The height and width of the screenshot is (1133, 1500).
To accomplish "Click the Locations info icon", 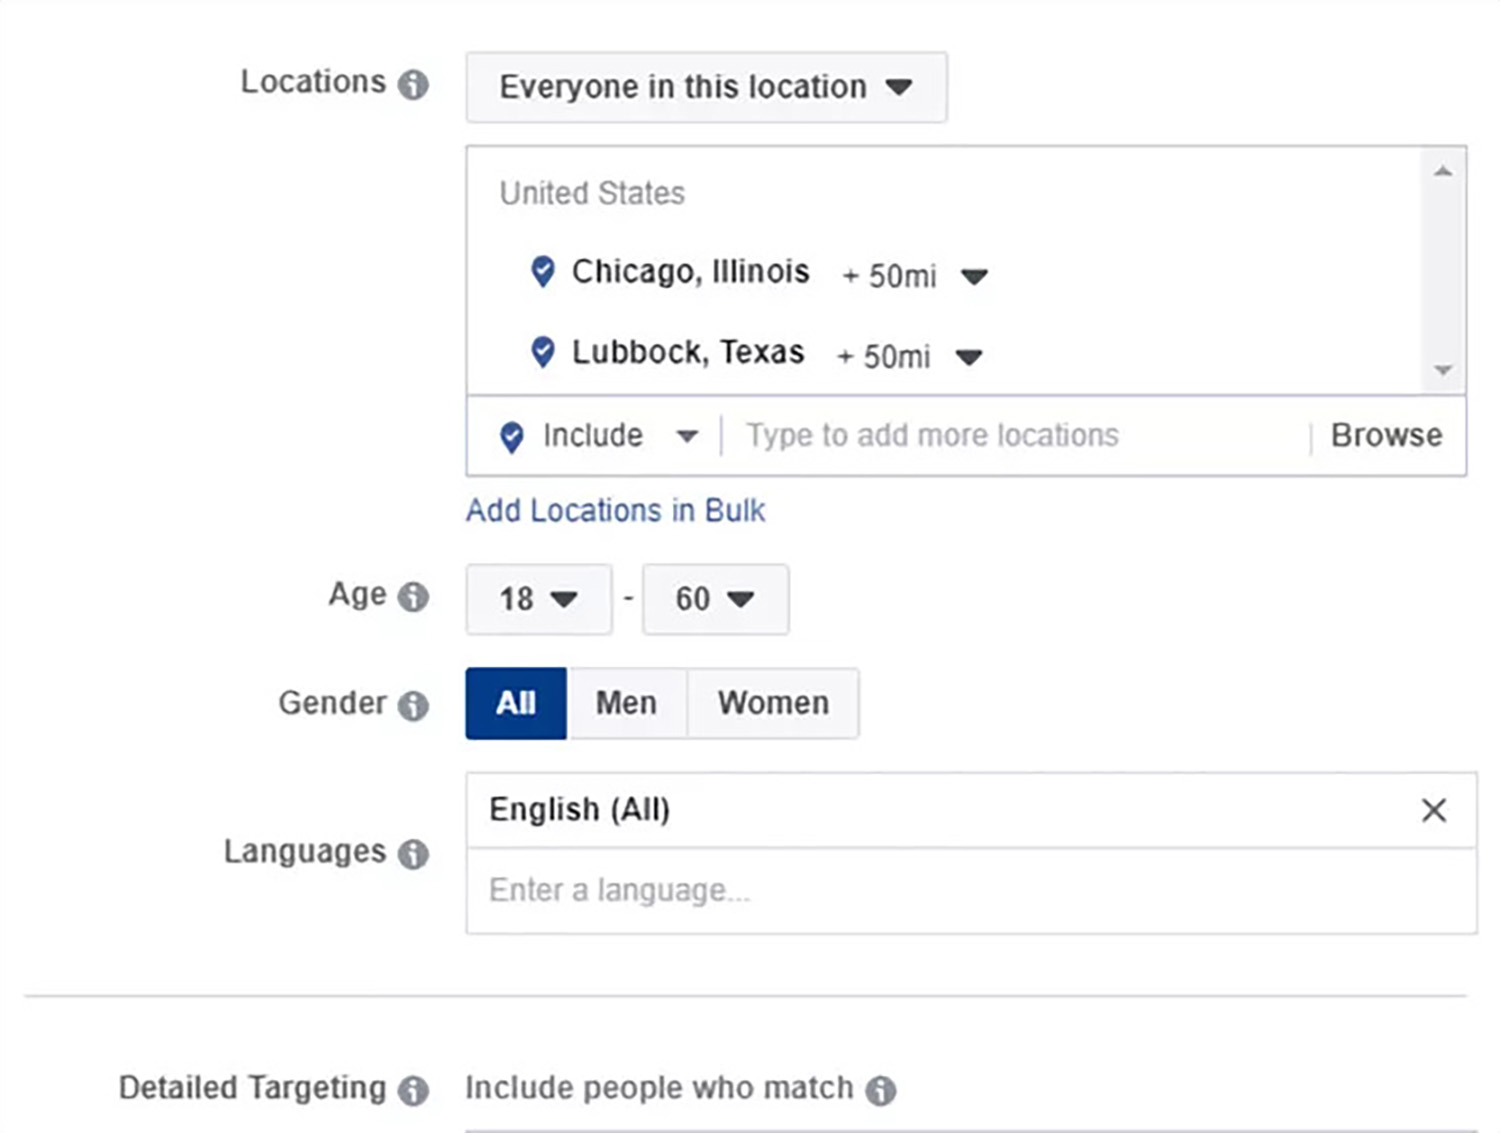I will pos(413,85).
